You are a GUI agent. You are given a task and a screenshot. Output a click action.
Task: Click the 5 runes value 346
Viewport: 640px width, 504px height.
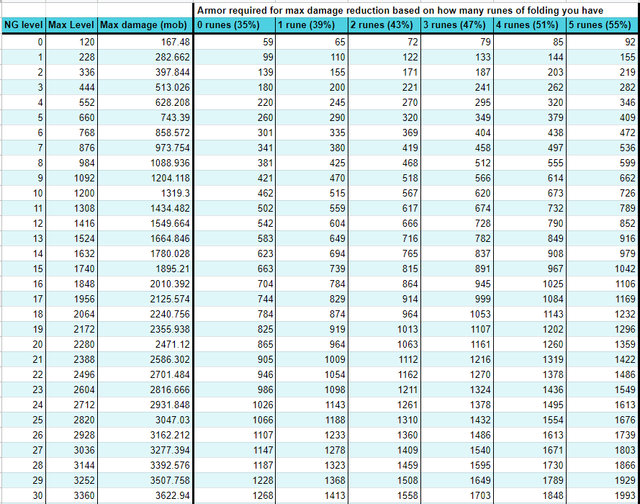point(602,102)
